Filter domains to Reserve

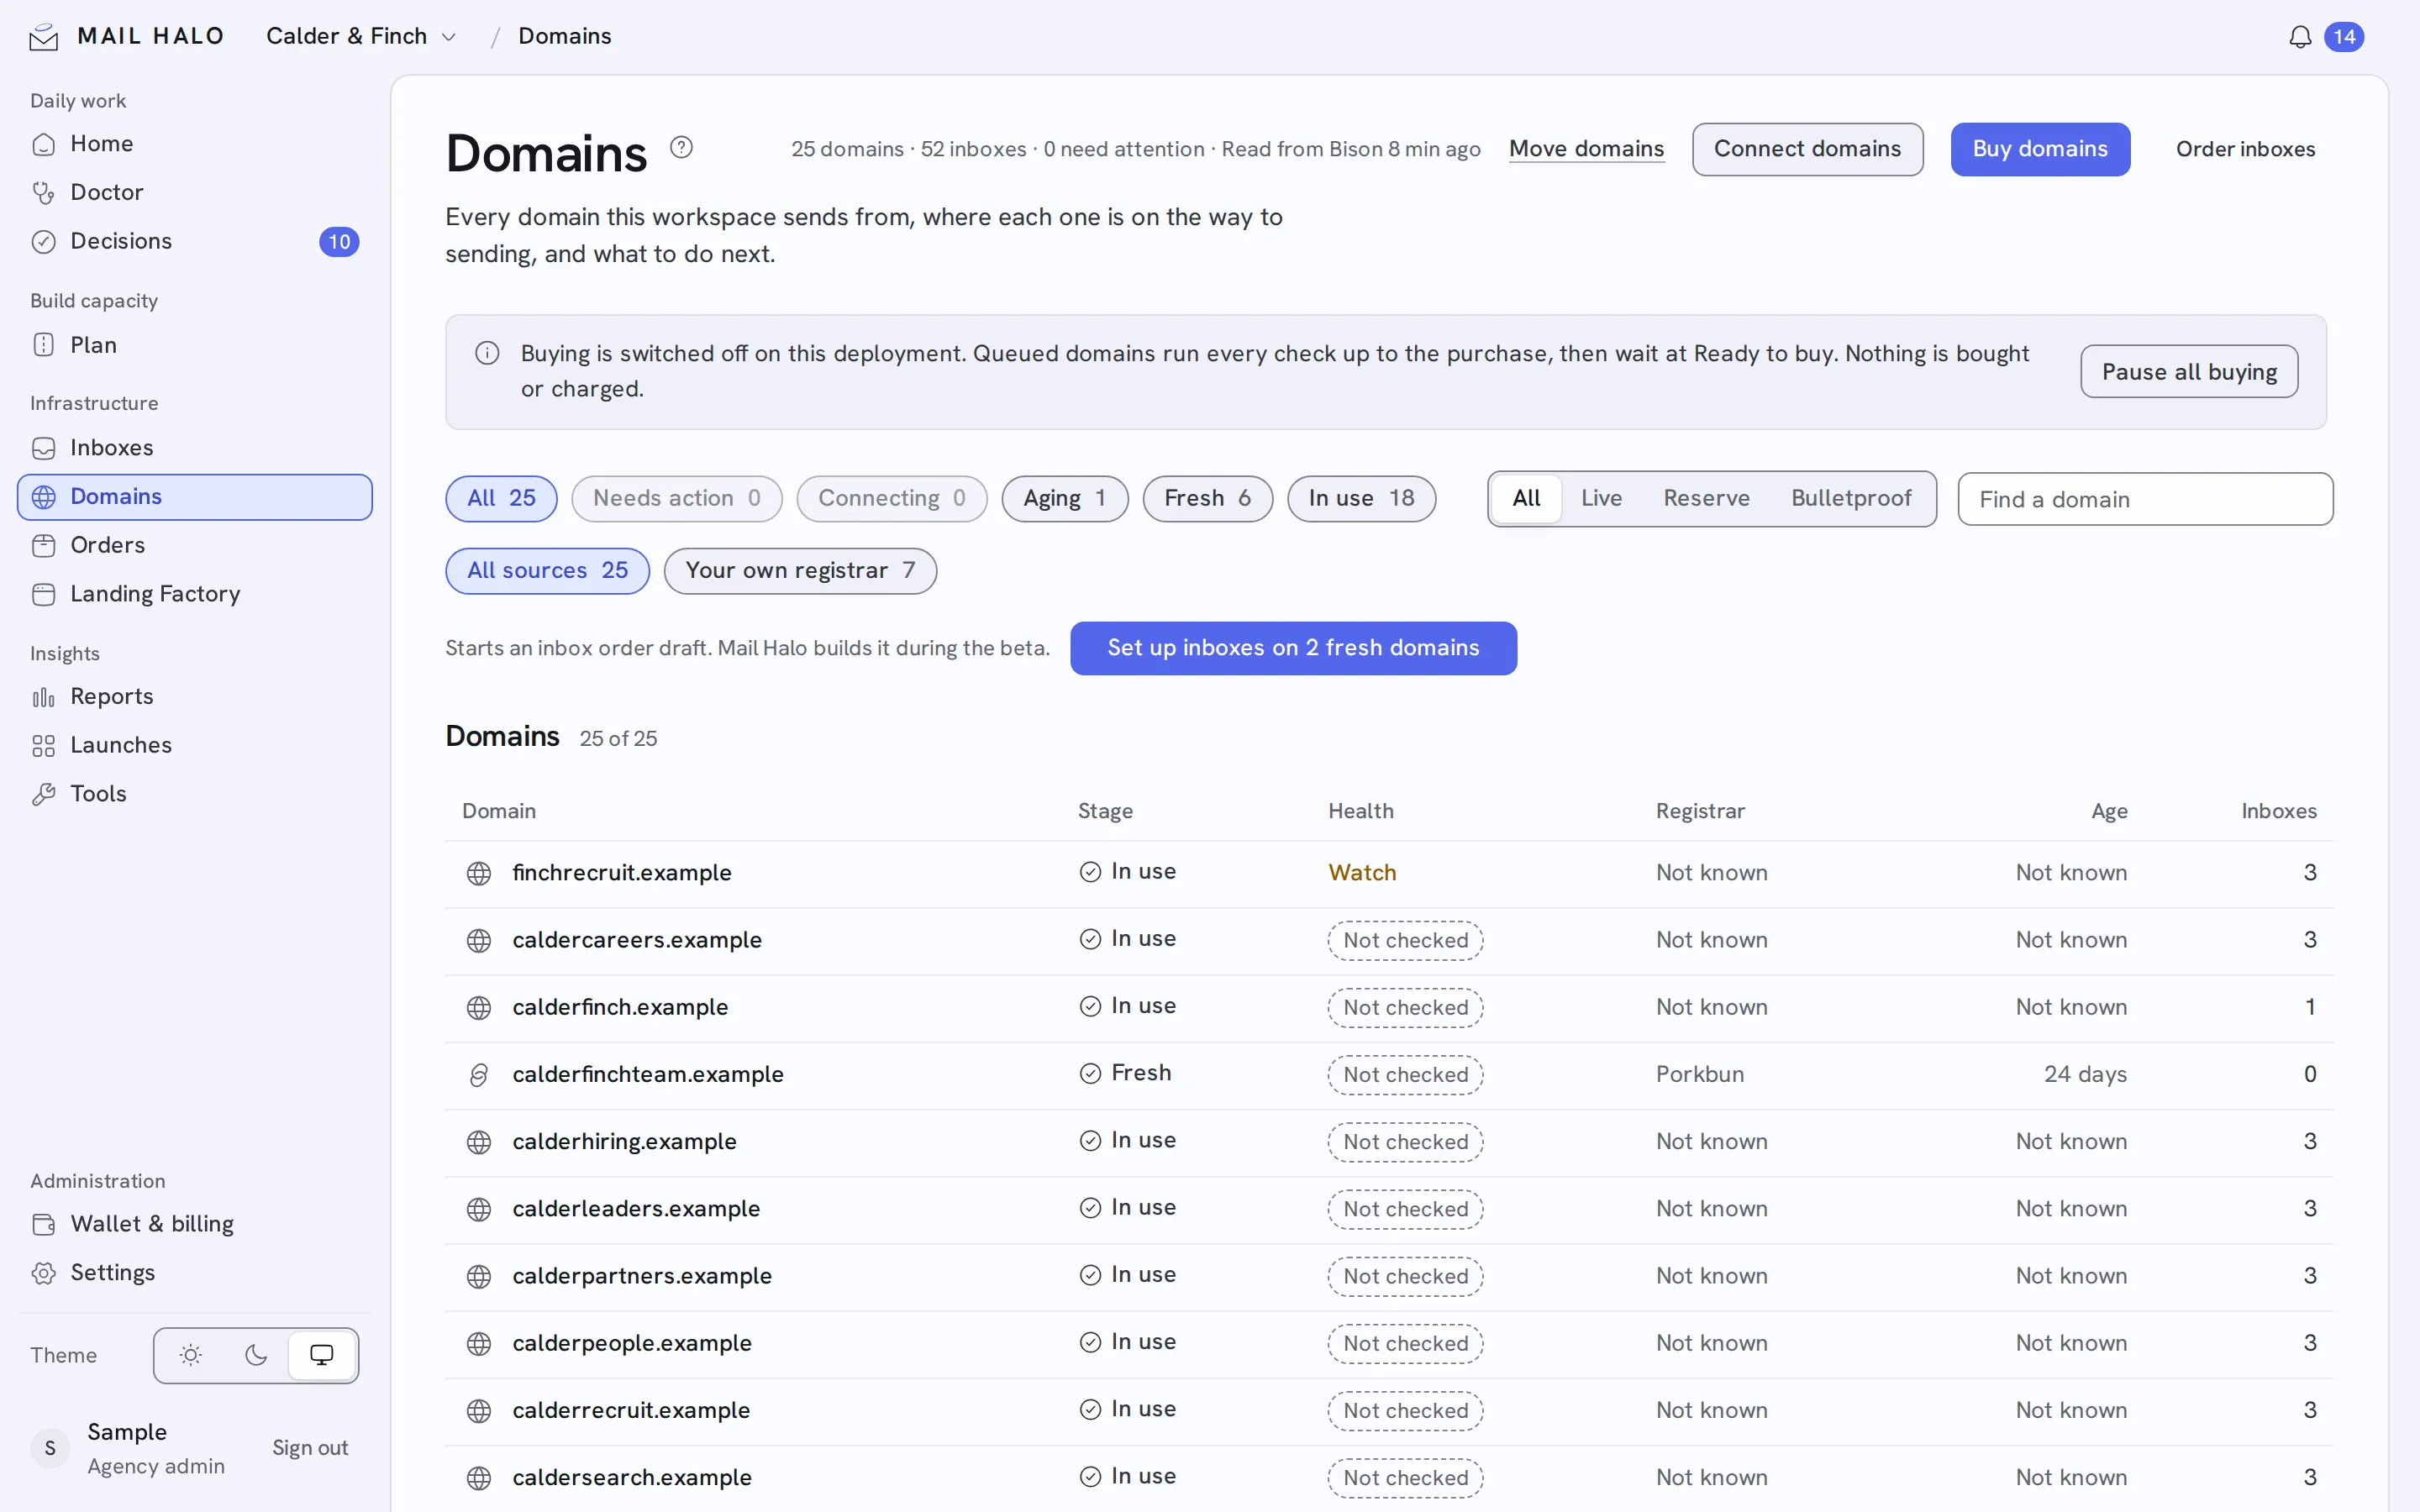click(1706, 498)
